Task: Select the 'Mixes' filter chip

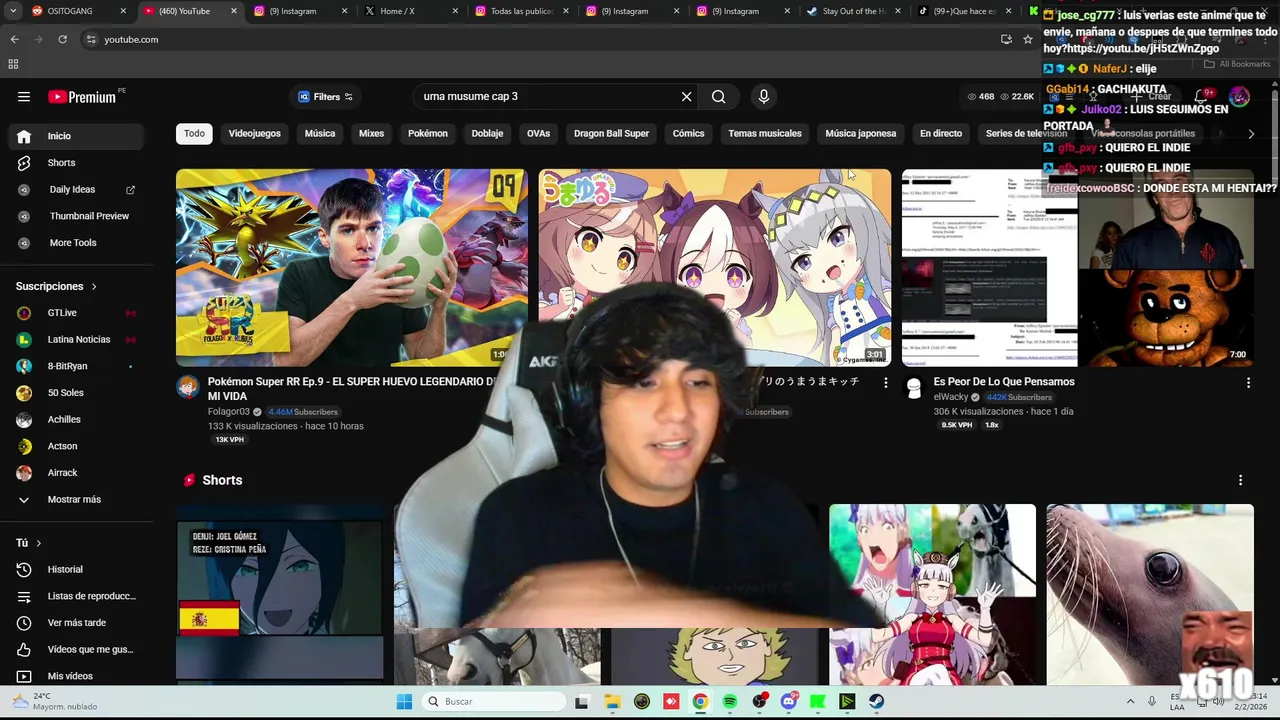Action: pyautogui.click(x=372, y=134)
